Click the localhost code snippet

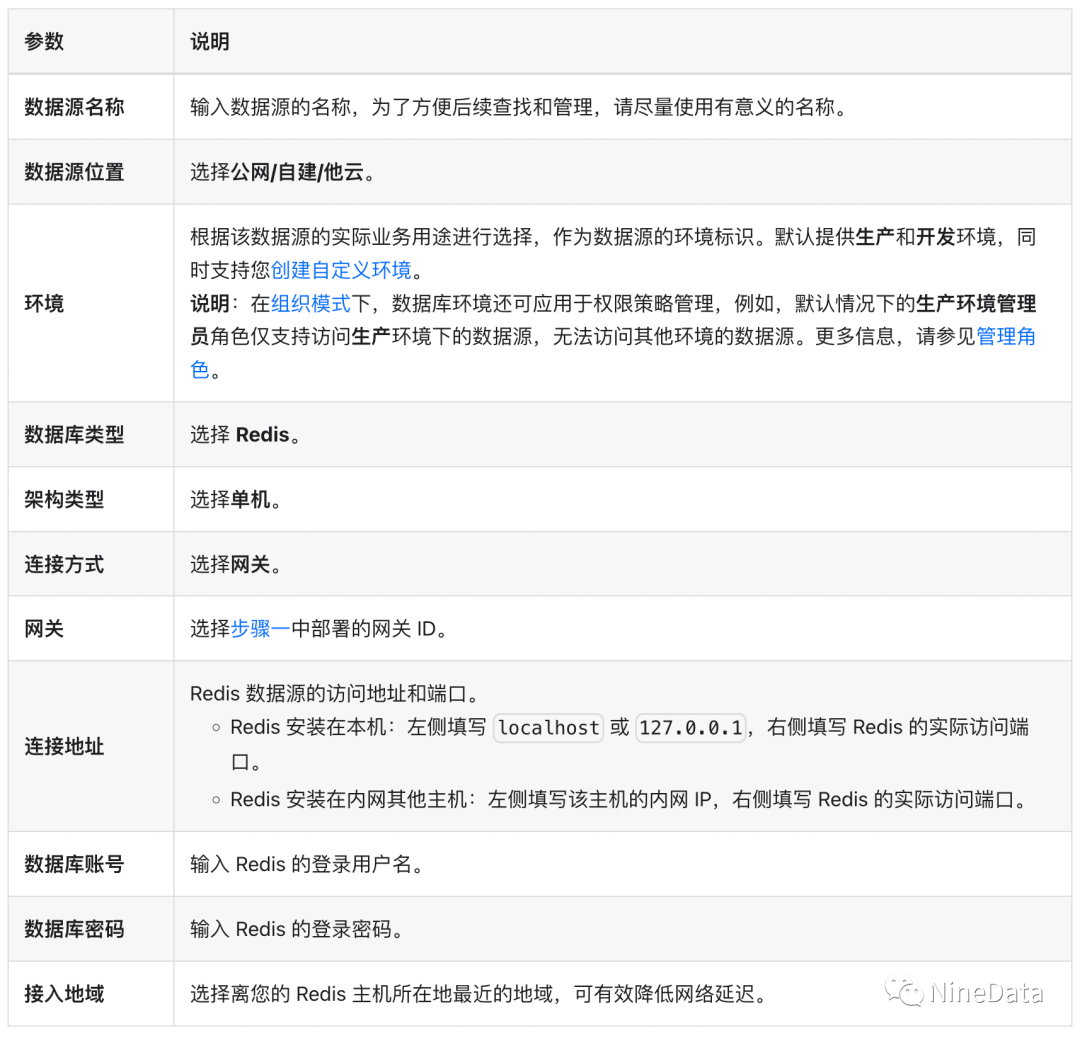[549, 727]
